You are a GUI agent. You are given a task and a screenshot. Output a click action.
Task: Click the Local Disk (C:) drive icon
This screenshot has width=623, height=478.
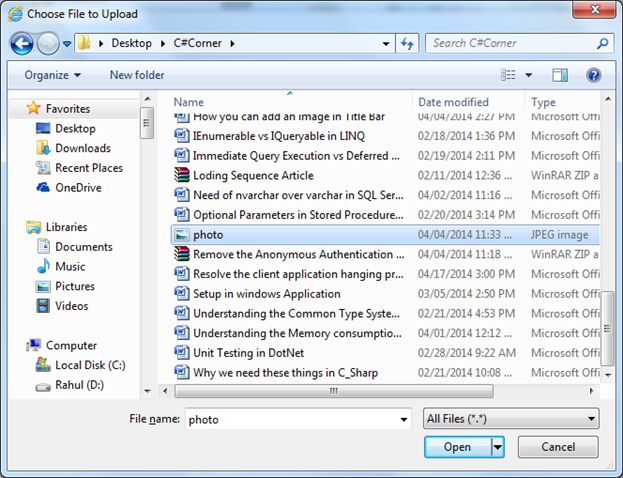(43, 365)
